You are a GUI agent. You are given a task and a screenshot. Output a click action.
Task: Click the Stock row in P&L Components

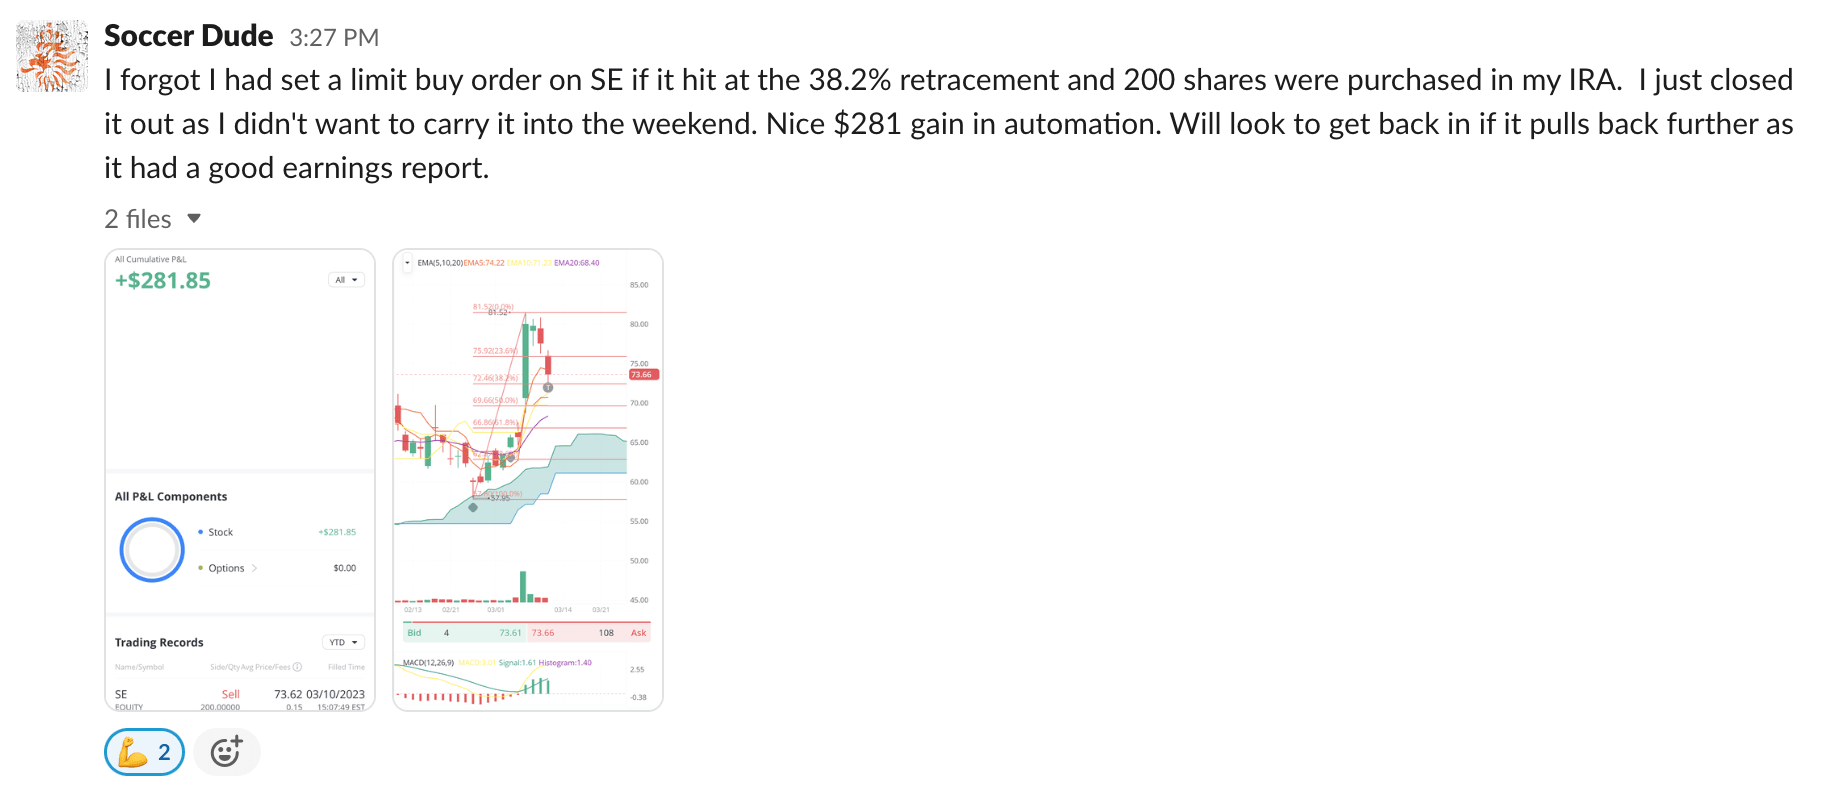pos(221,532)
